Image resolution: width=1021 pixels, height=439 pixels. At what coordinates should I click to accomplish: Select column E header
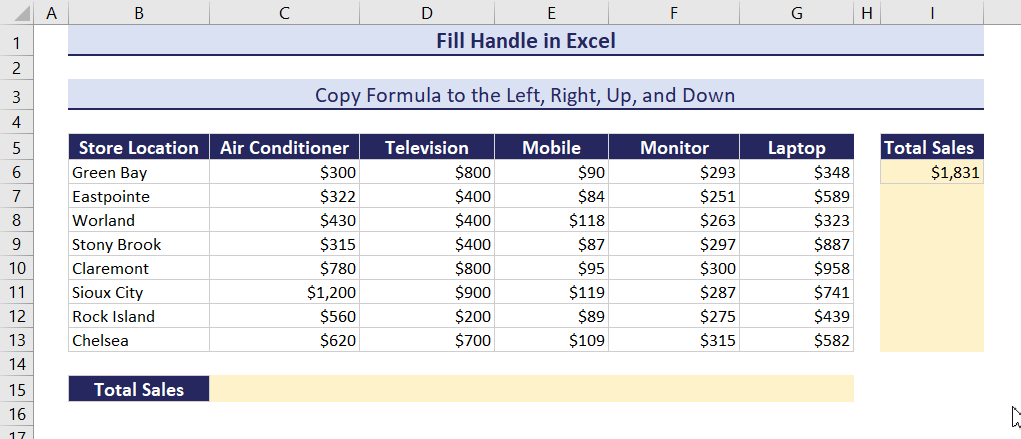coord(551,12)
